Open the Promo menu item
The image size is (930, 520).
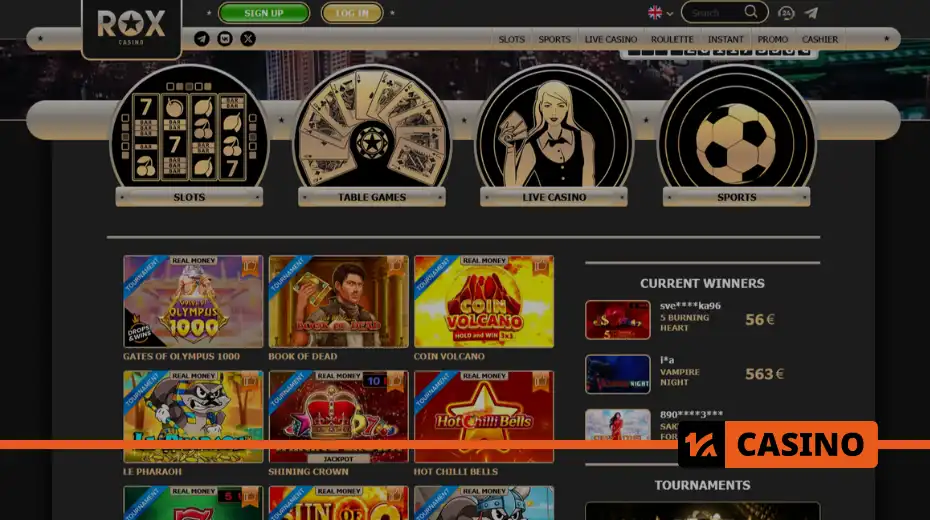(x=772, y=39)
